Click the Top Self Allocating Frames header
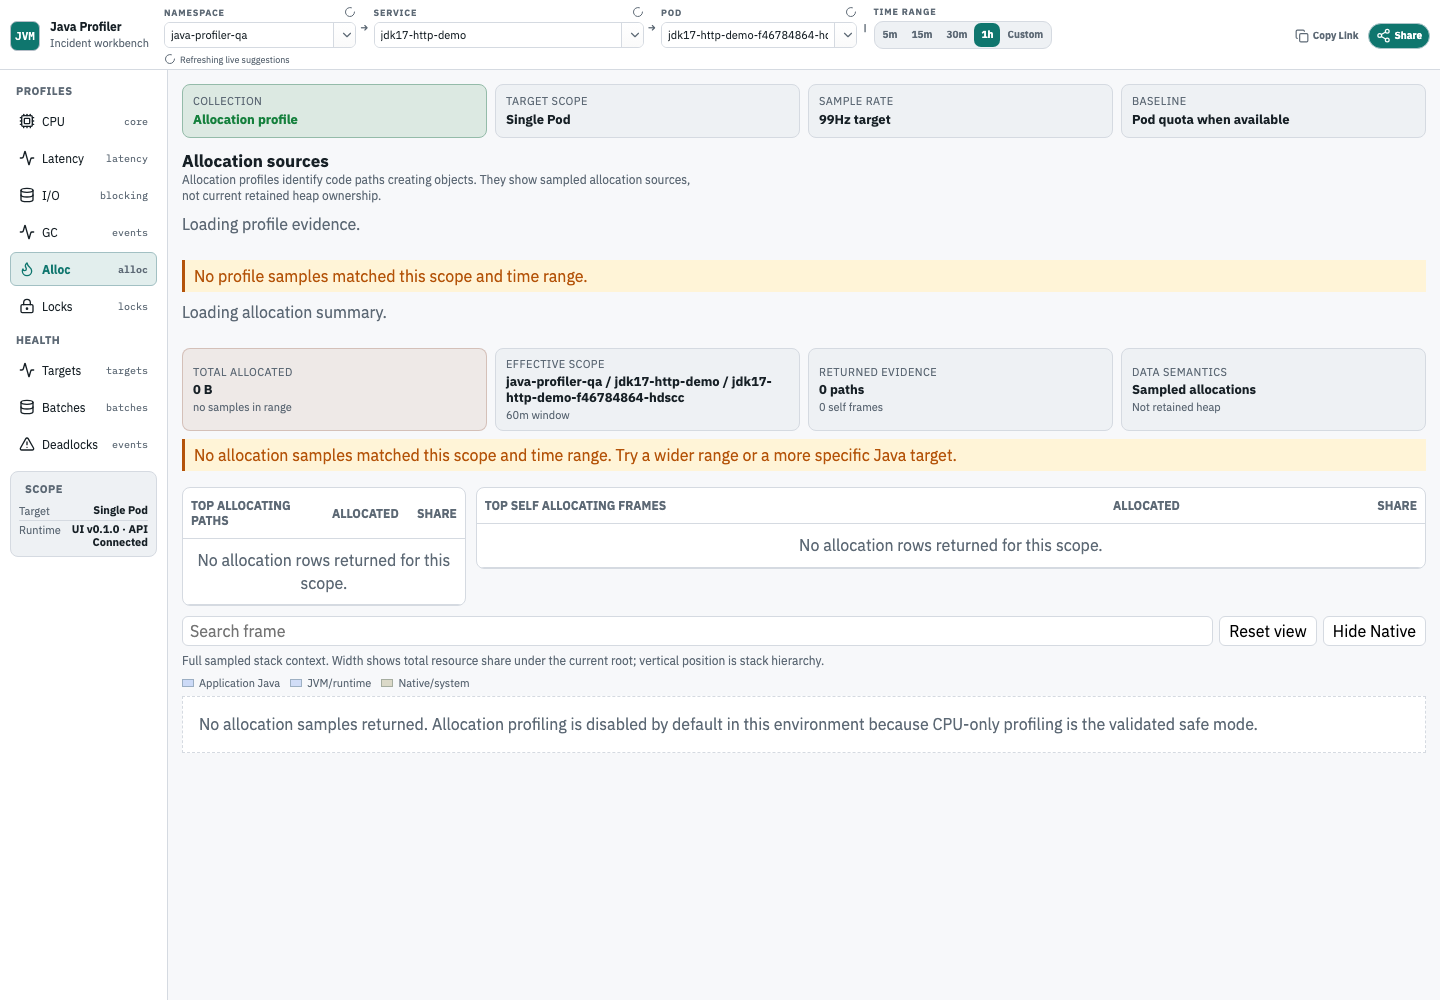This screenshot has height=1000, width=1440. pyautogui.click(x=575, y=506)
